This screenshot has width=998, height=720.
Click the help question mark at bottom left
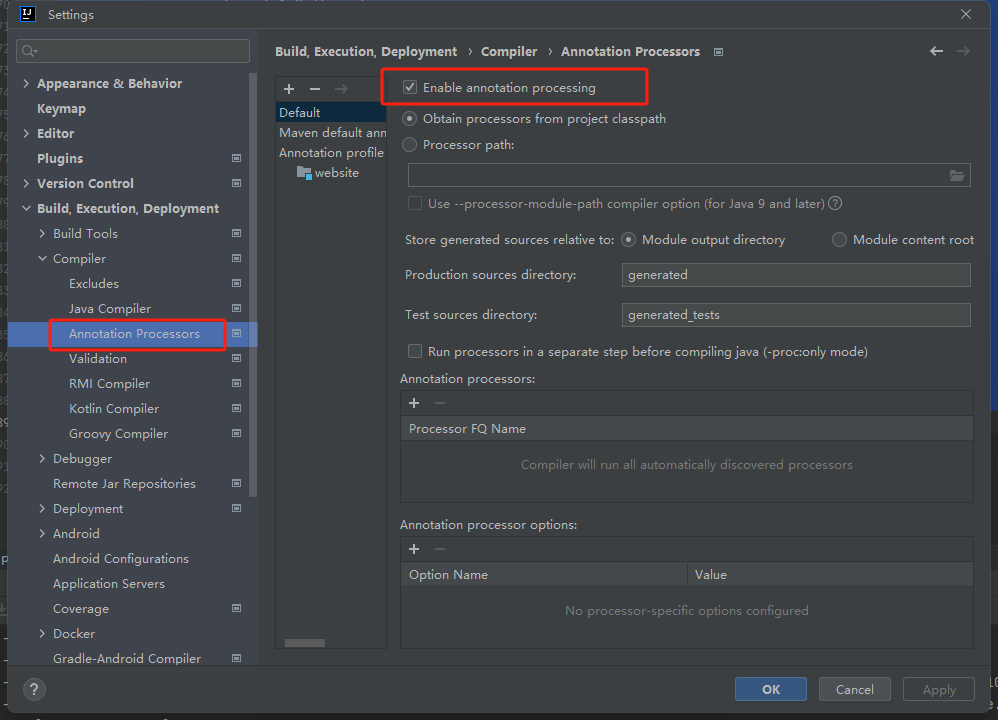[x=33, y=689]
